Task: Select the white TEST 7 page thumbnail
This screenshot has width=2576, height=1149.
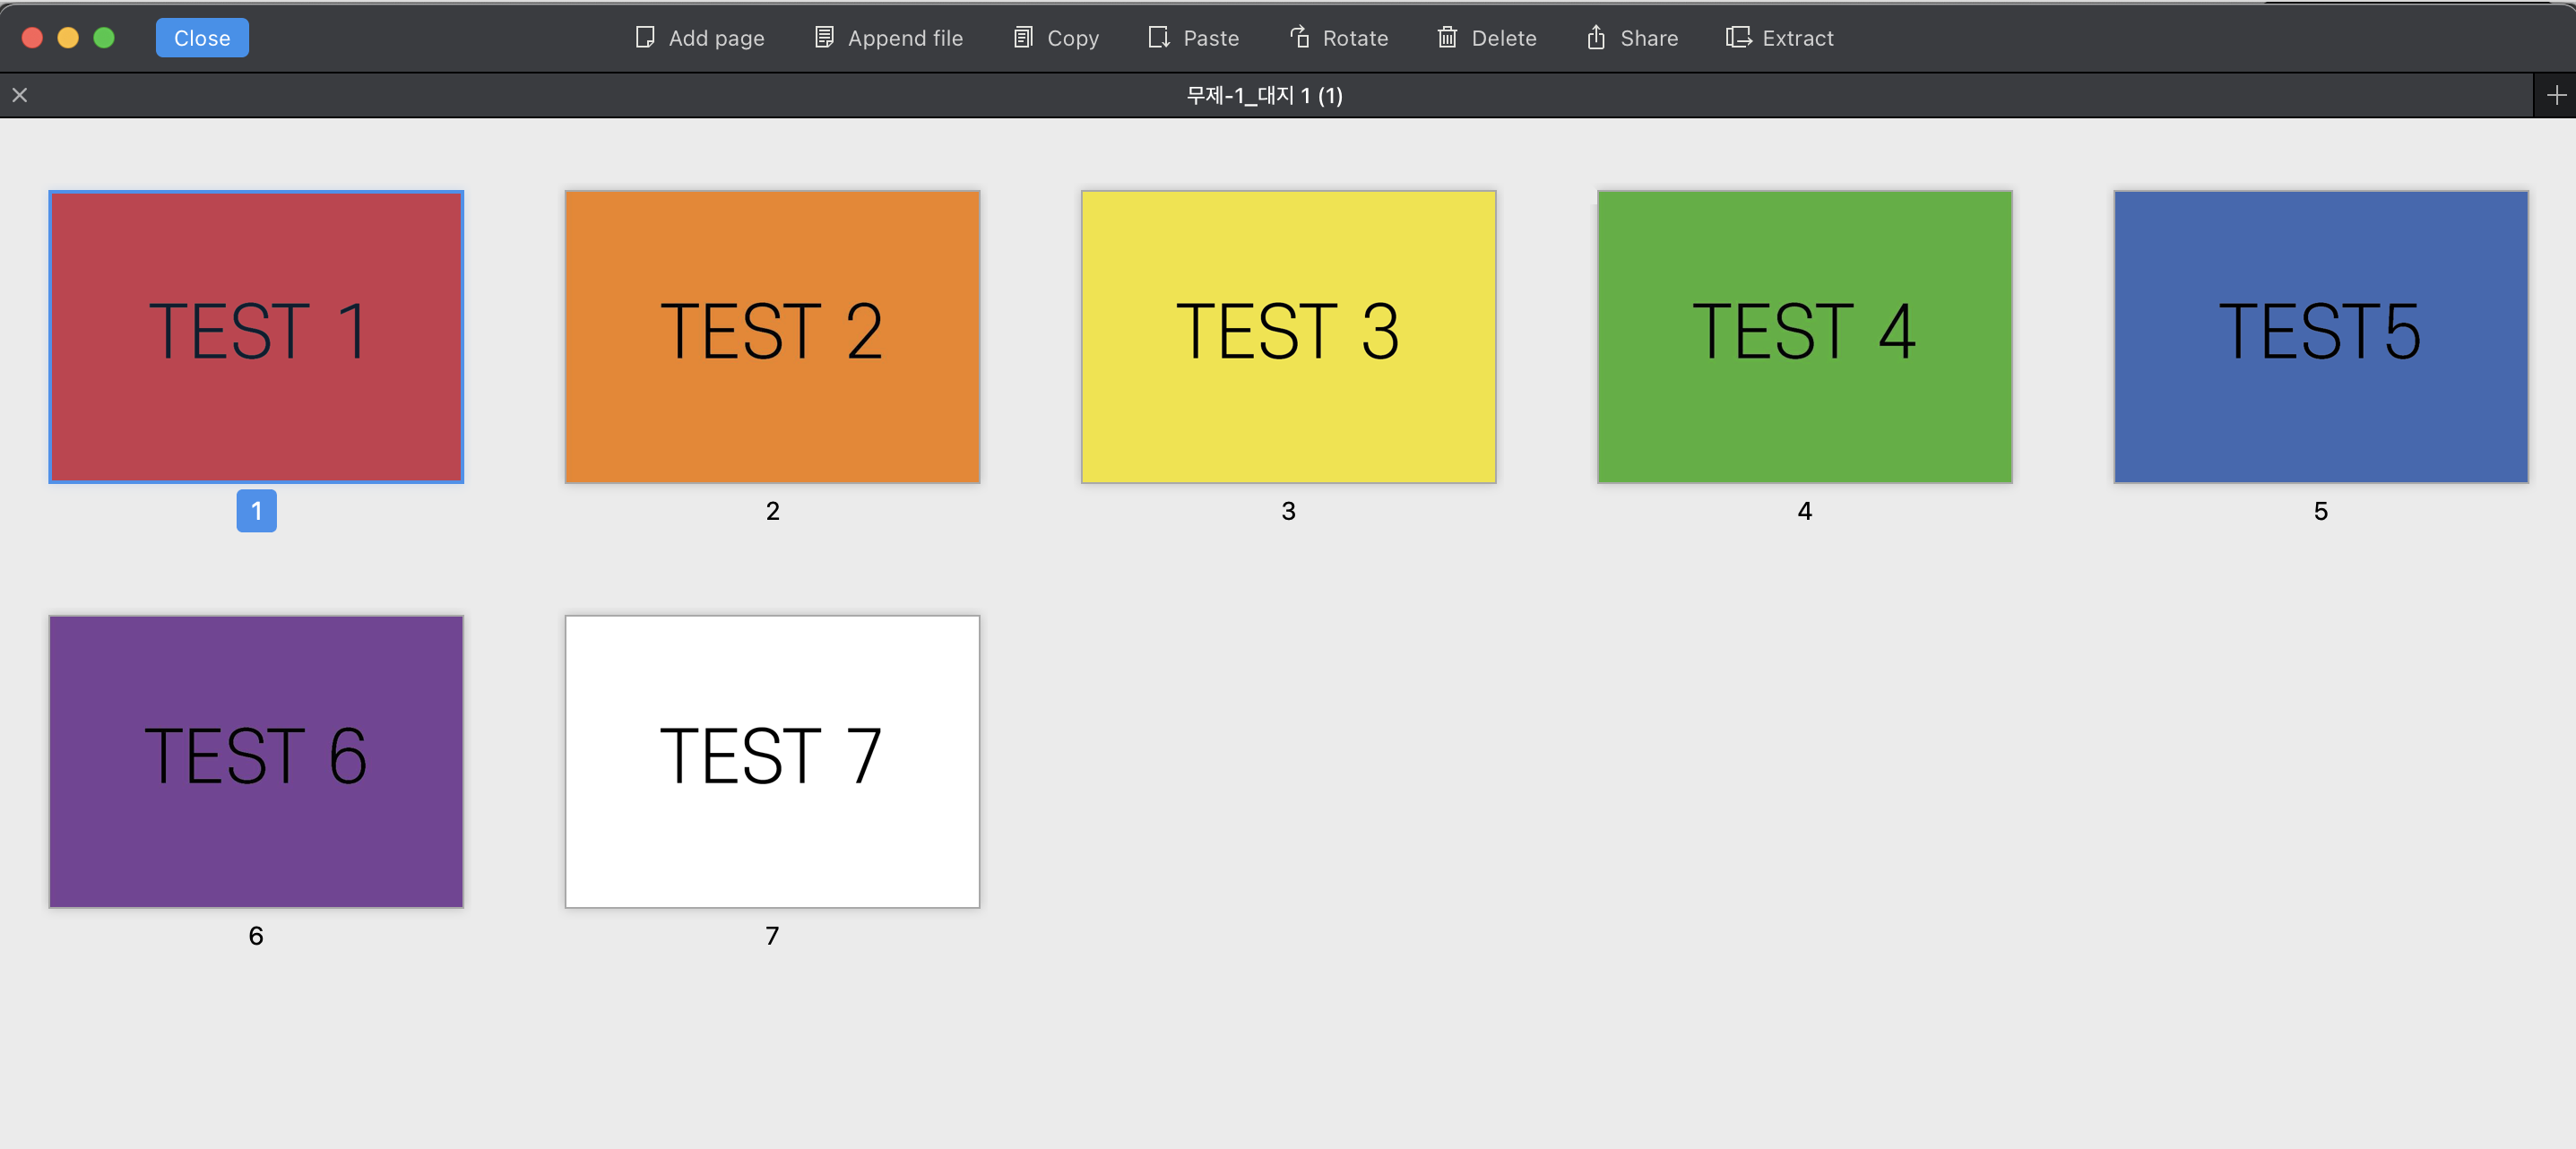Action: 772,761
